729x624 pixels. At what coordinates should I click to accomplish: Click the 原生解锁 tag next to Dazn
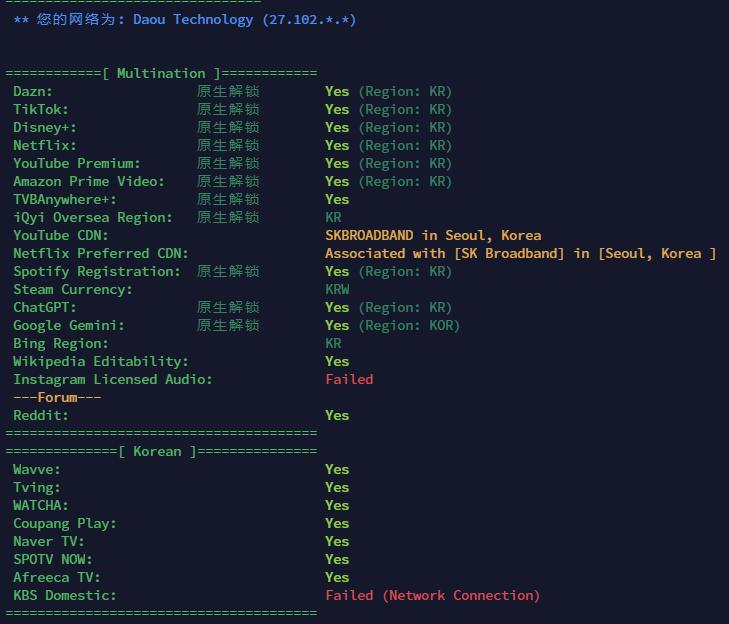[228, 91]
